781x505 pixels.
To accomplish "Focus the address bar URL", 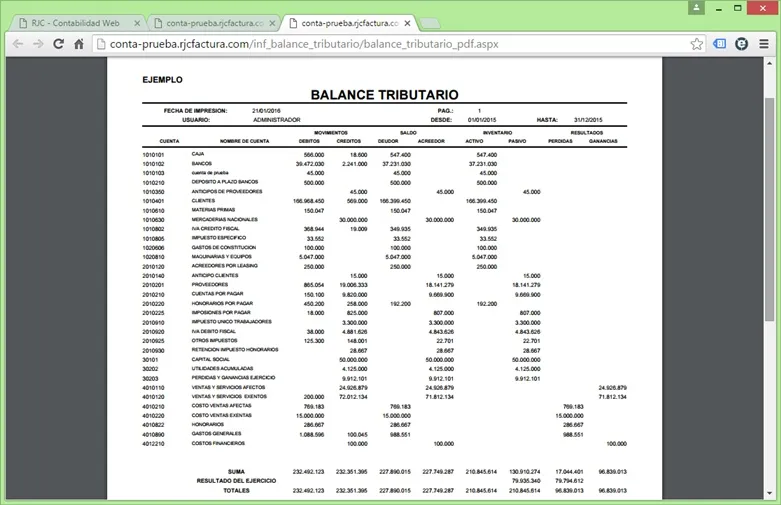I will pyautogui.click(x=304, y=44).
